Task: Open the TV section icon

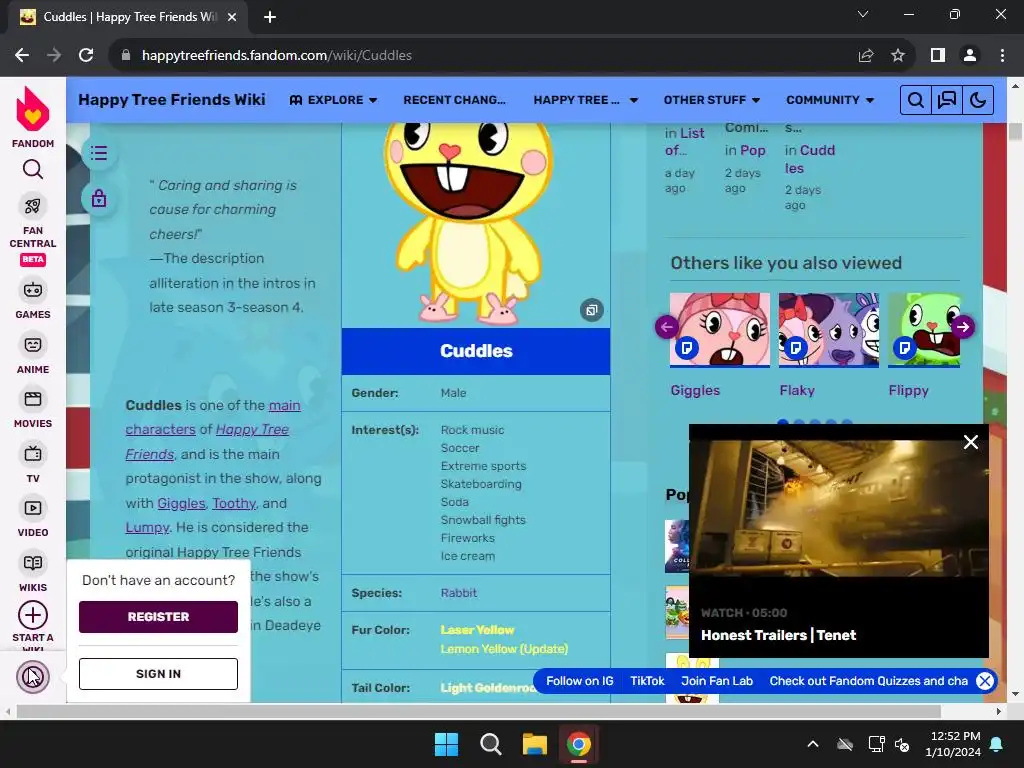Action: (x=33, y=453)
